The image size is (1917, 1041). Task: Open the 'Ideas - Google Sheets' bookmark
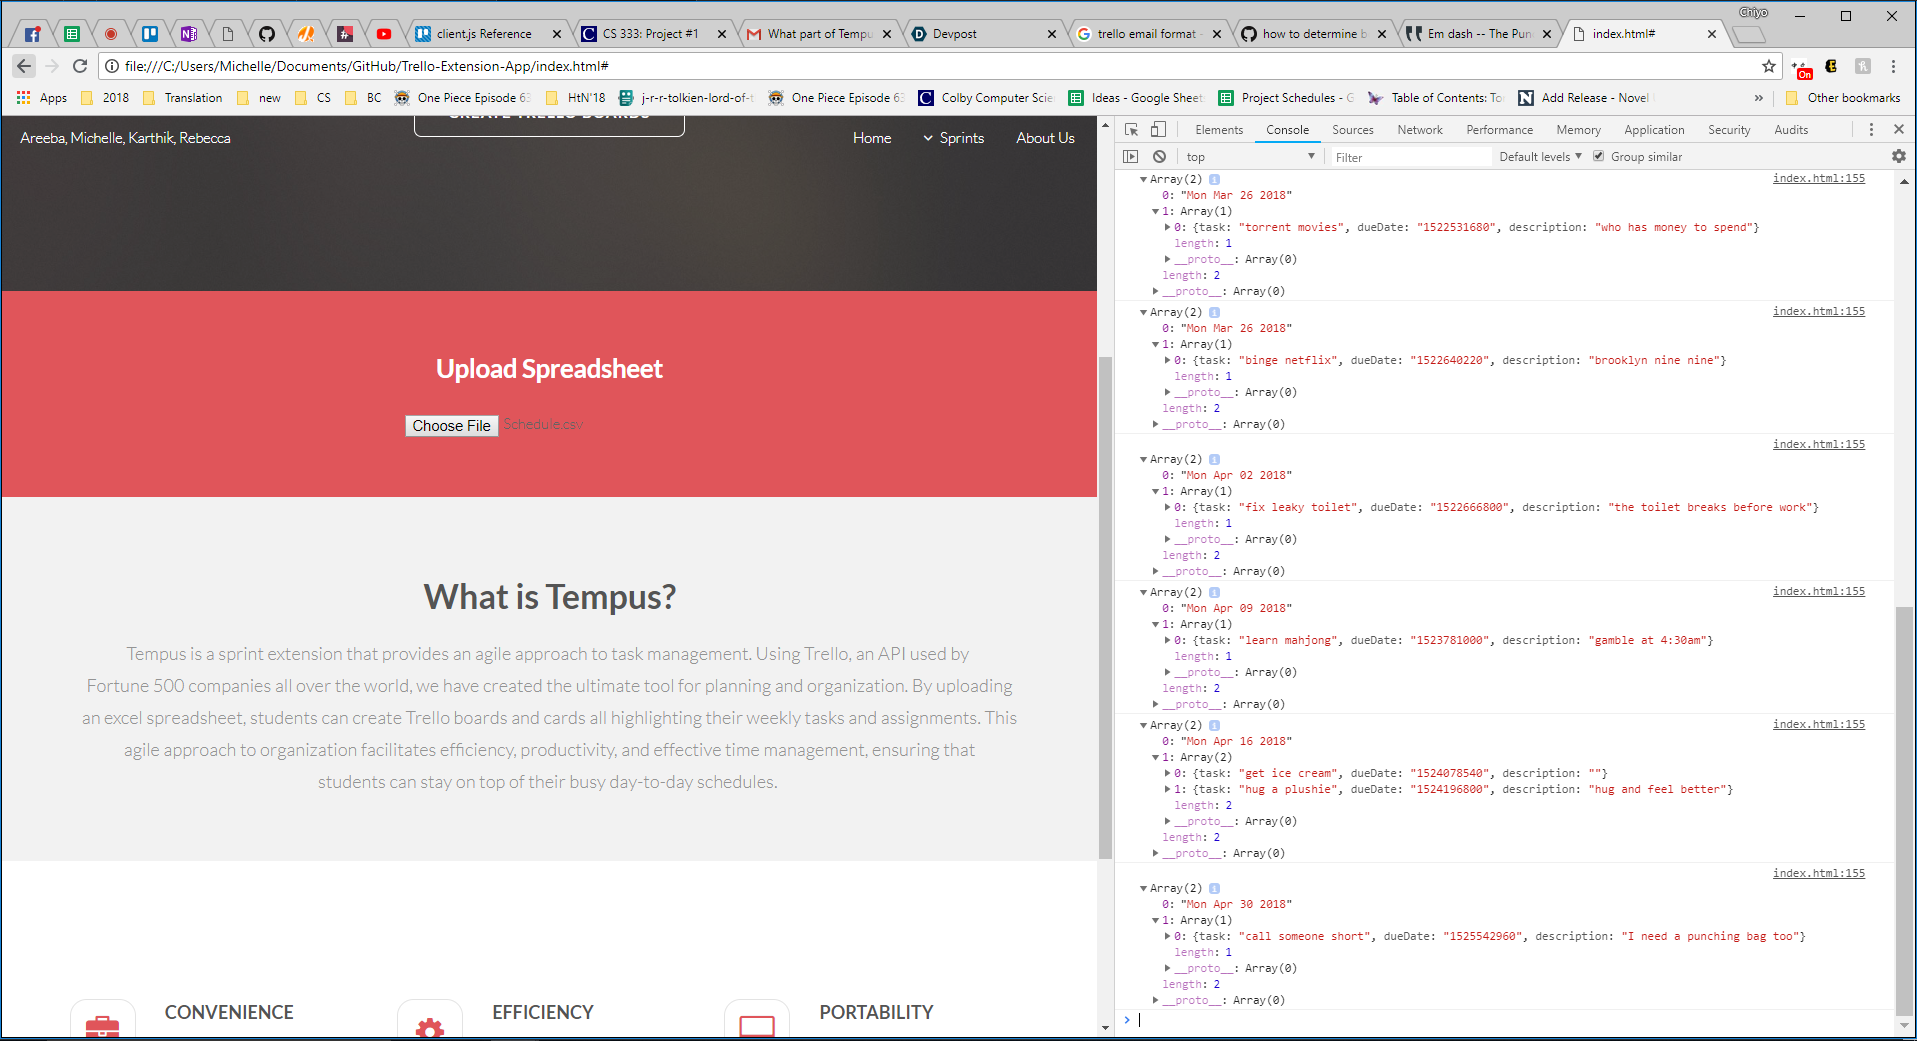[x=1135, y=98]
